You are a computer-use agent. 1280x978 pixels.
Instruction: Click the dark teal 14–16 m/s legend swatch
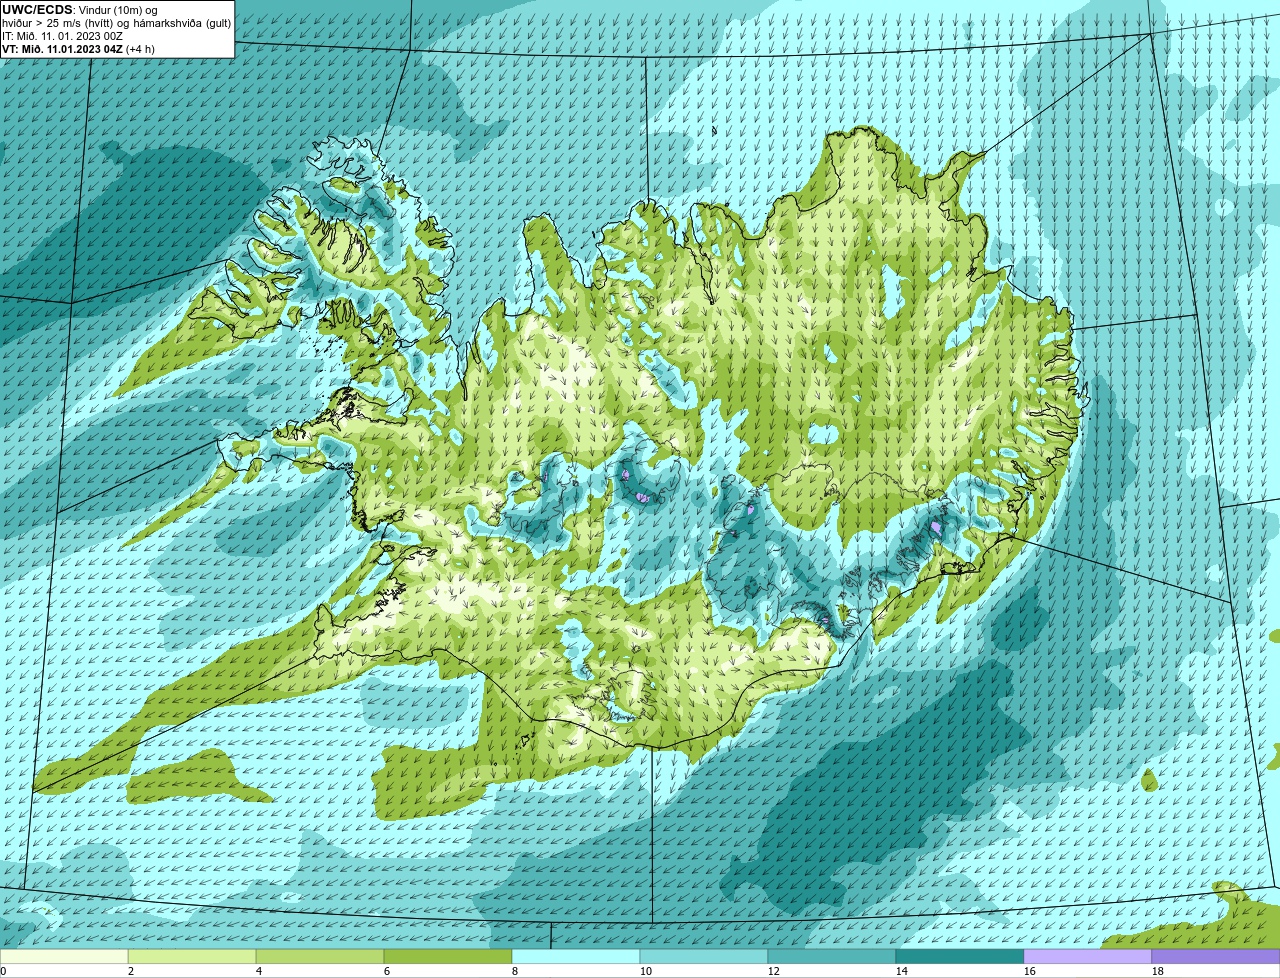coord(960,957)
